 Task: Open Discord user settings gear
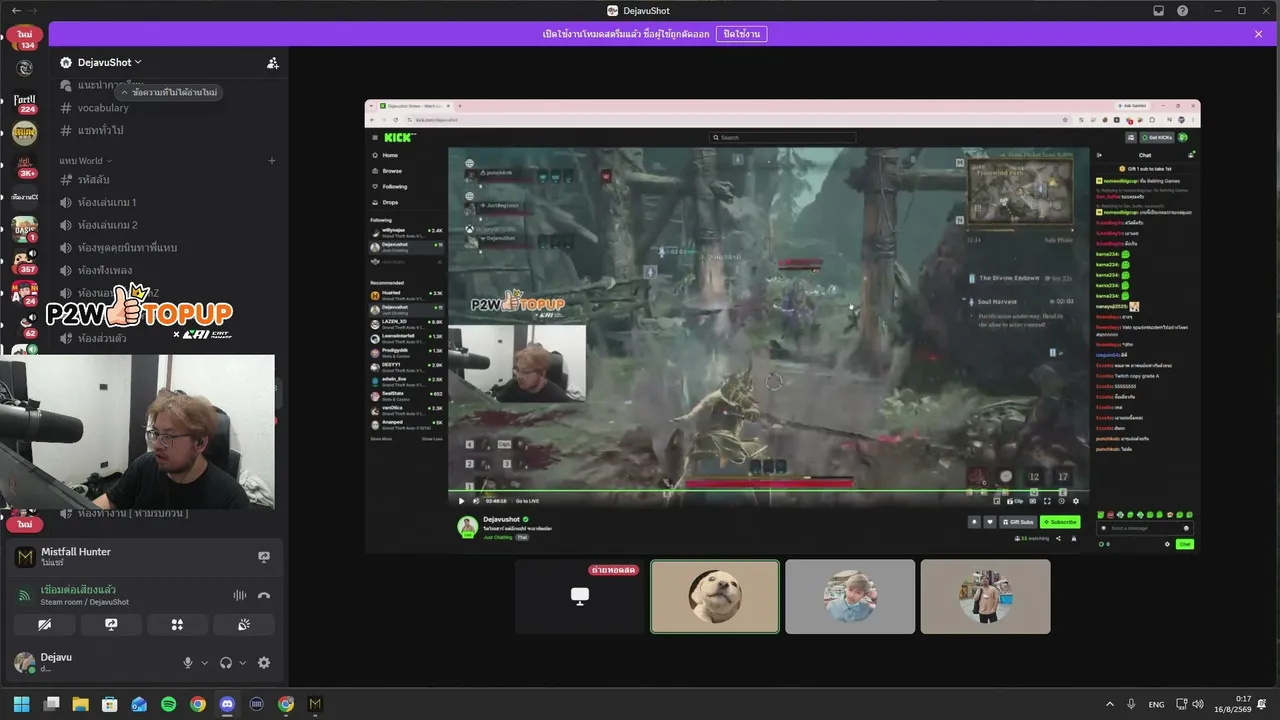click(264, 663)
